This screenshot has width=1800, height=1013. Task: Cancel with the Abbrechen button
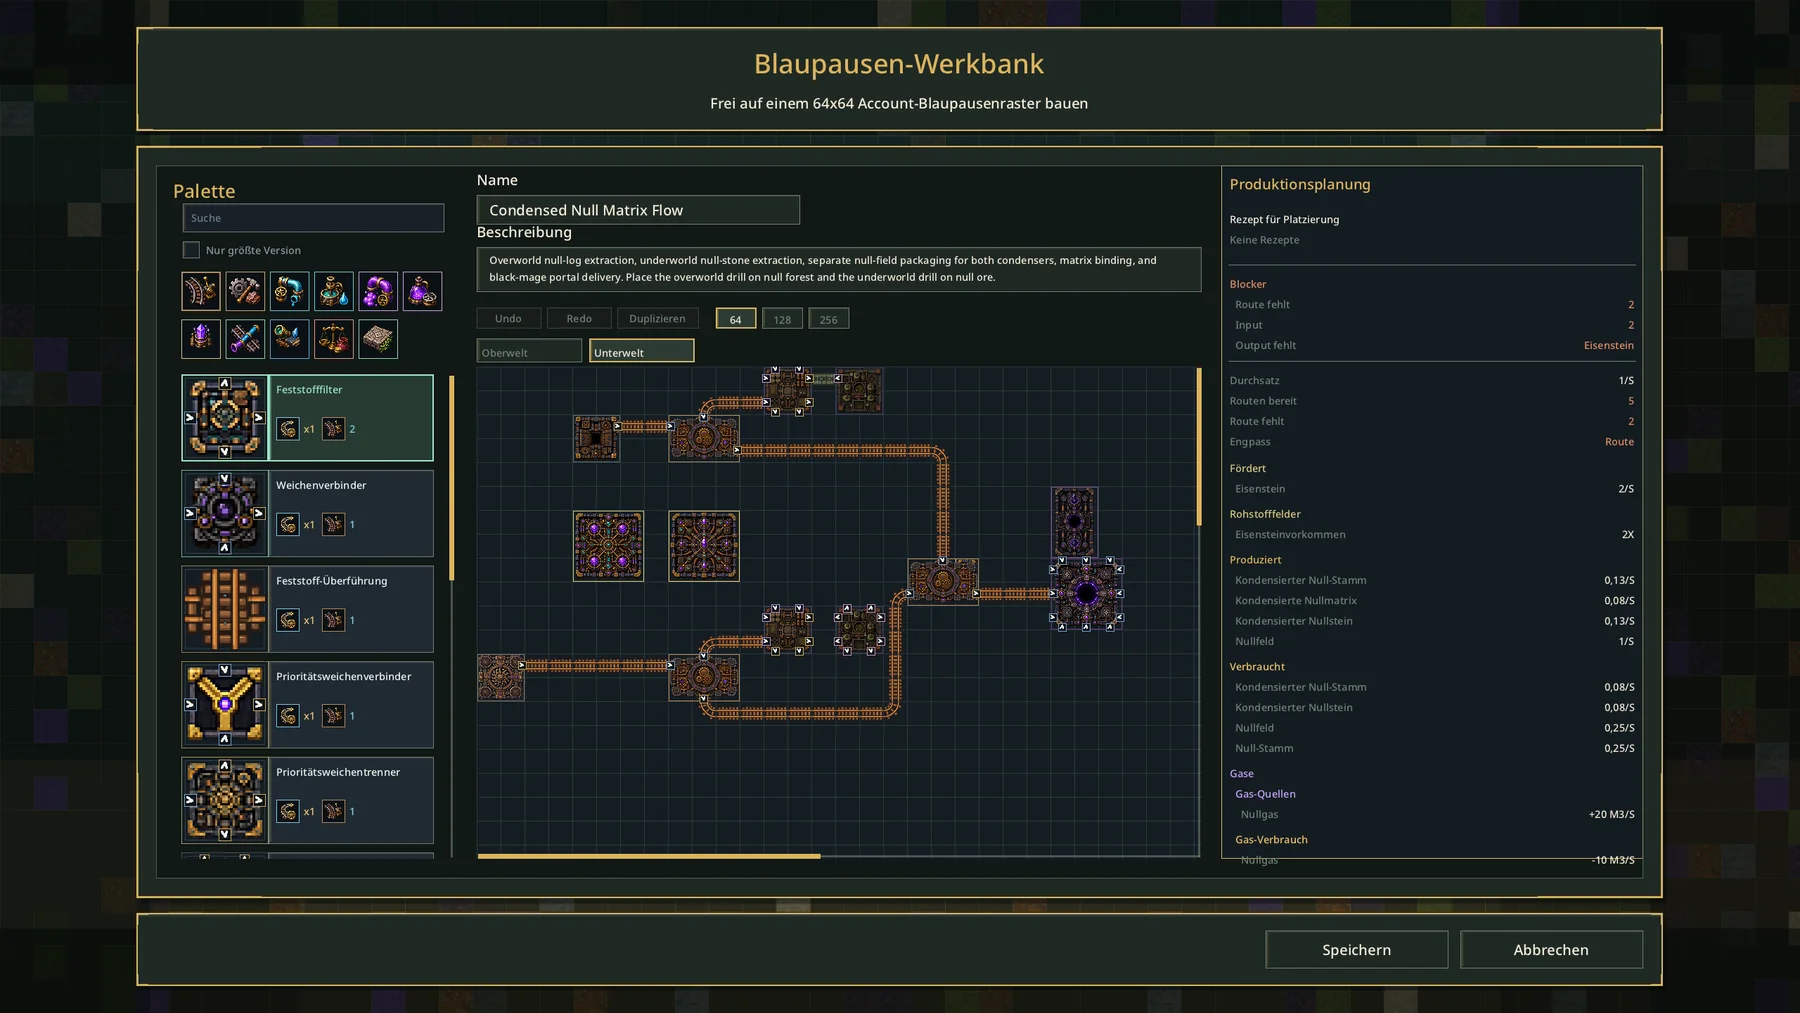pyautogui.click(x=1551, y=949)
